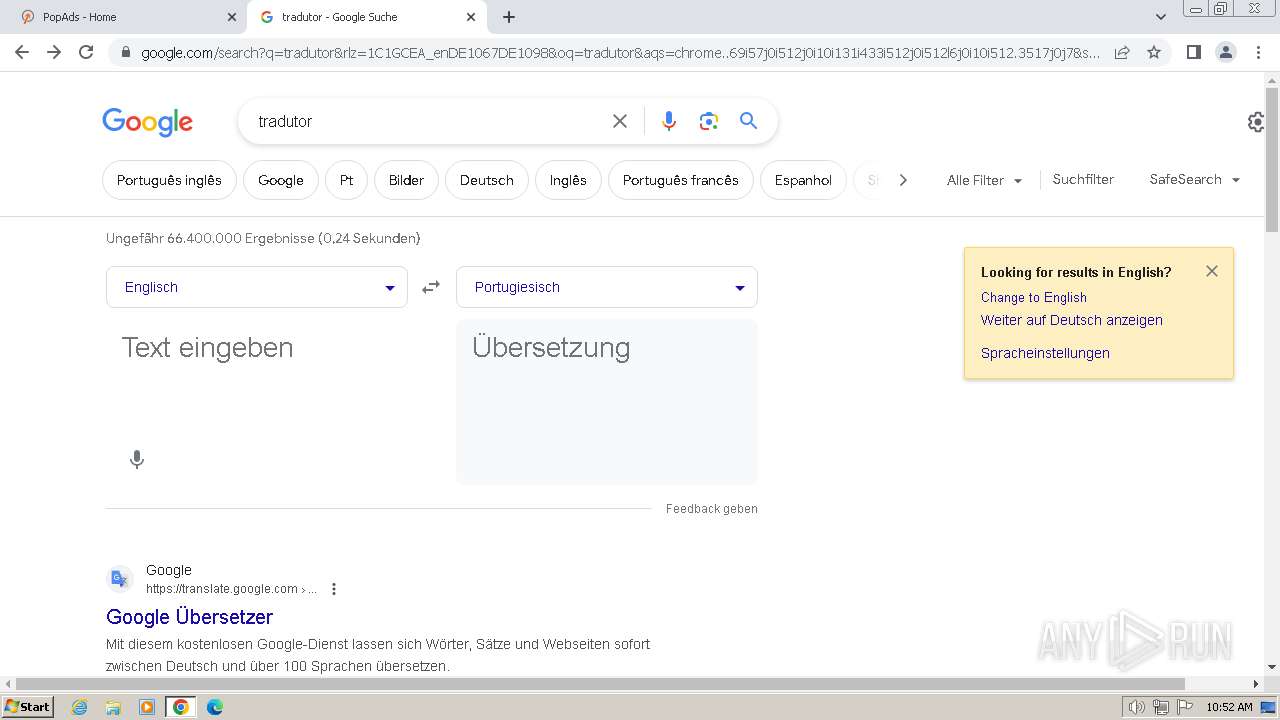Open File Explorer from the taskbar
This screenshot has height=720, width=1280.
pyautogui.click(x=113, y=707)
